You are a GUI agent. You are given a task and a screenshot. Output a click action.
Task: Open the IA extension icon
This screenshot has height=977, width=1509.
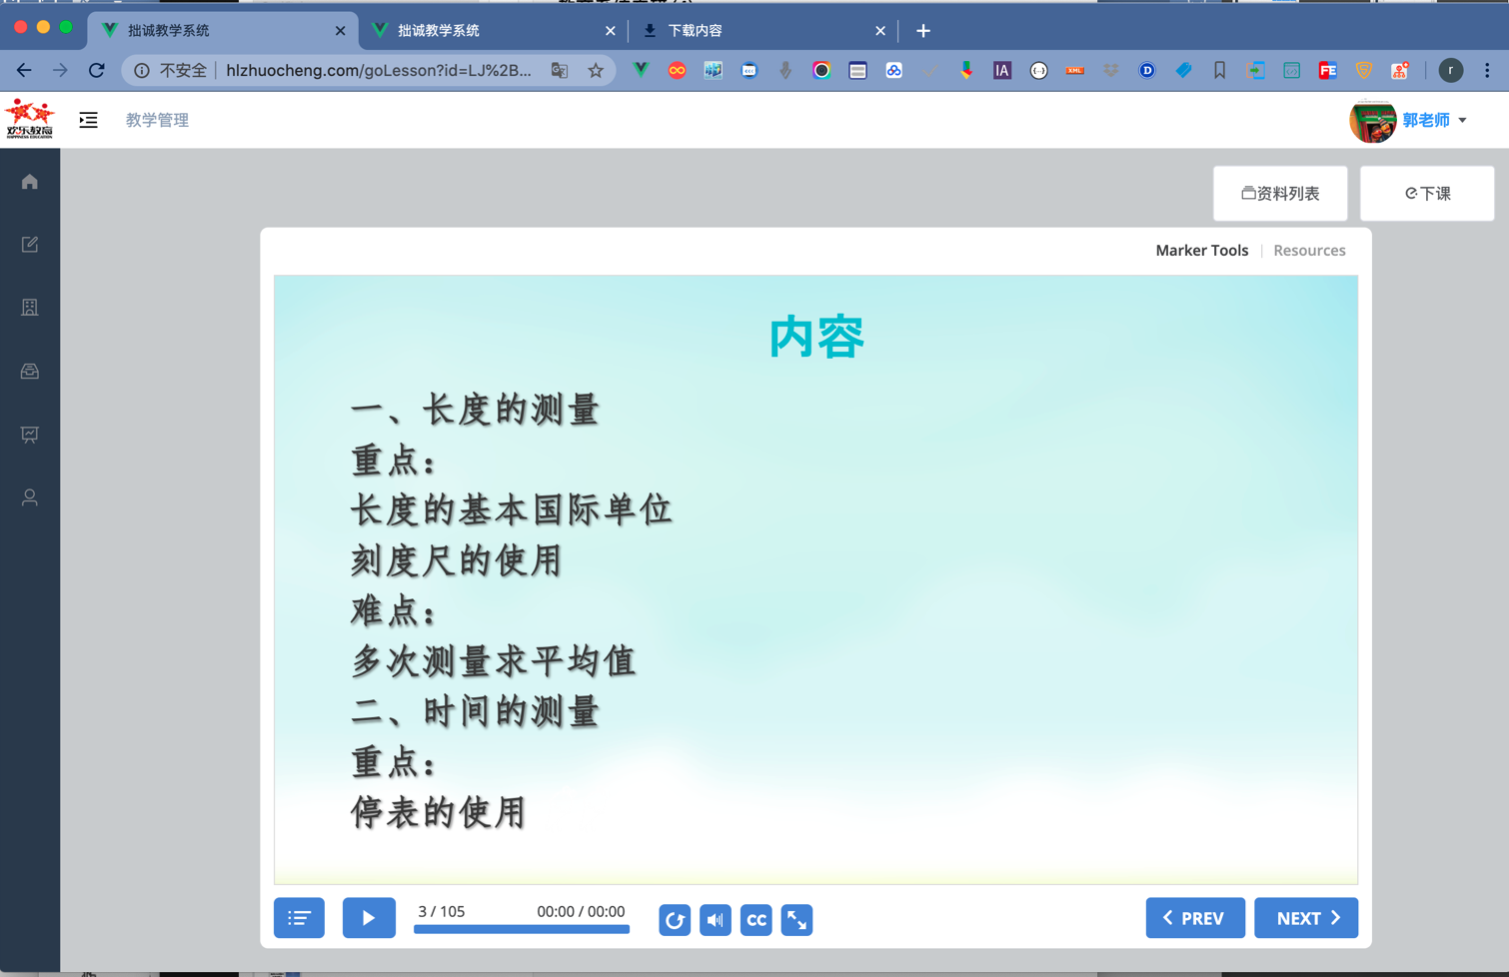pyautogui.click(x=1002, y=70)
